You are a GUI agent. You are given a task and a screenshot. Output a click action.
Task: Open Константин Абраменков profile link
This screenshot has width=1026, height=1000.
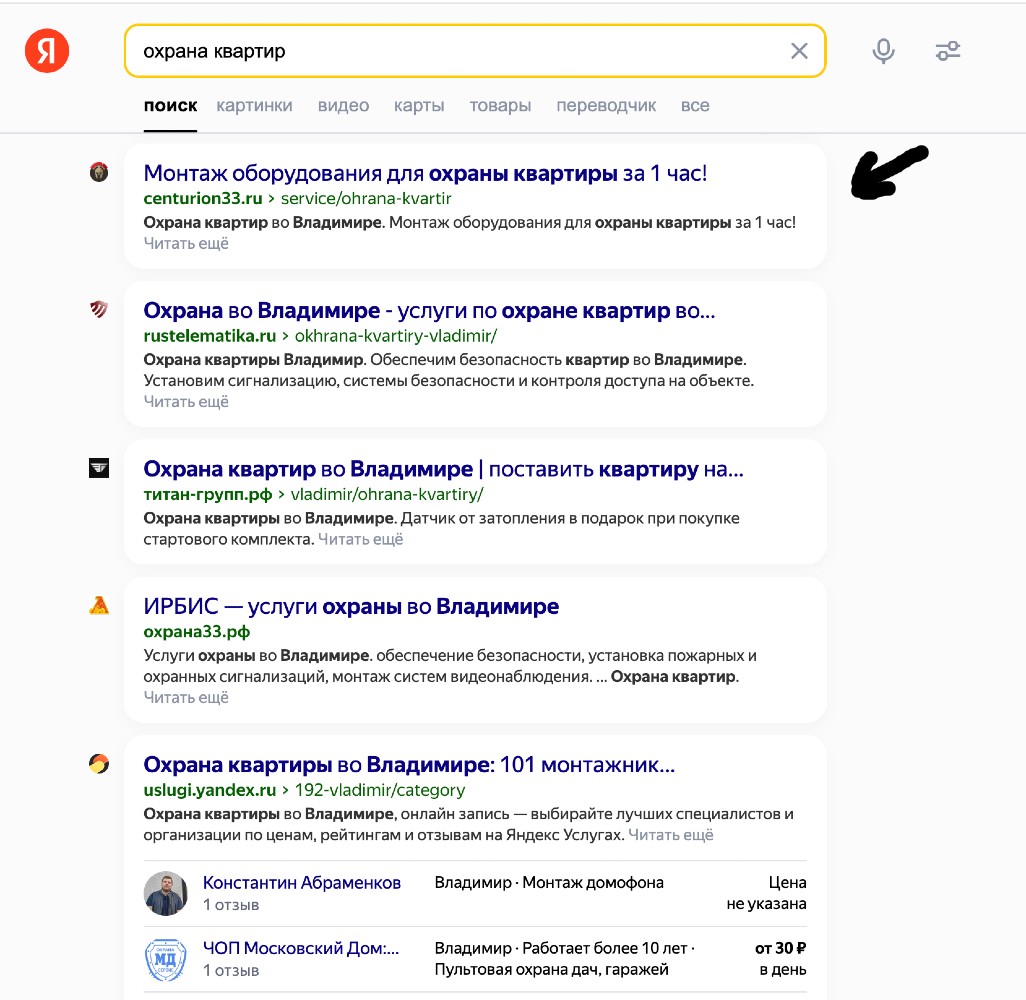click(302, 883)
